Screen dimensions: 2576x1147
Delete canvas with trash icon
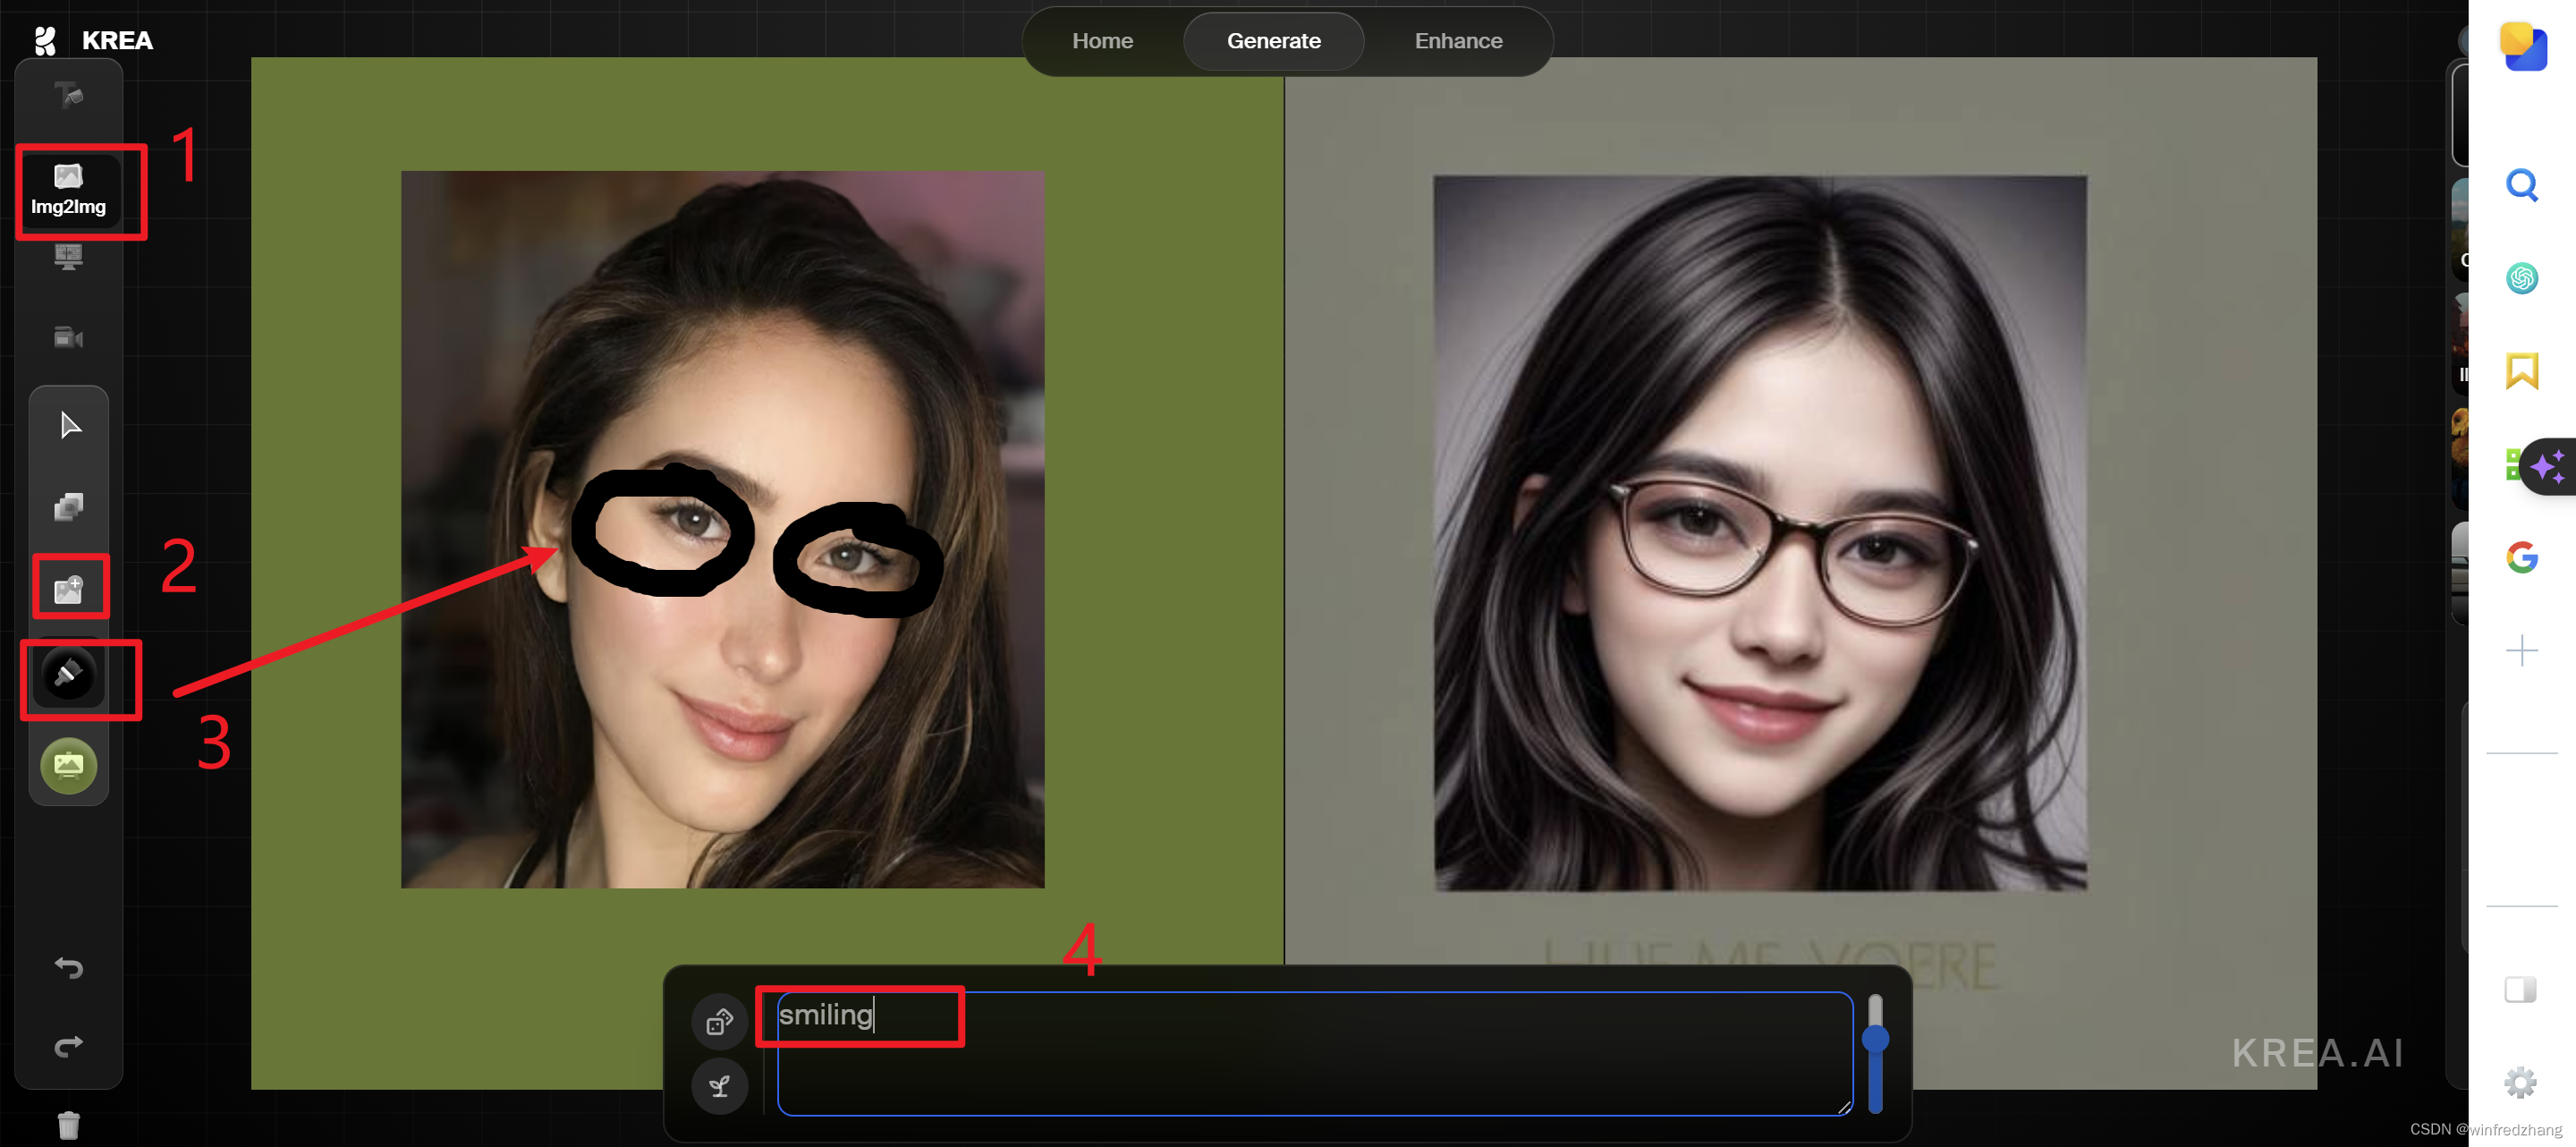(x=68, y=1125)
